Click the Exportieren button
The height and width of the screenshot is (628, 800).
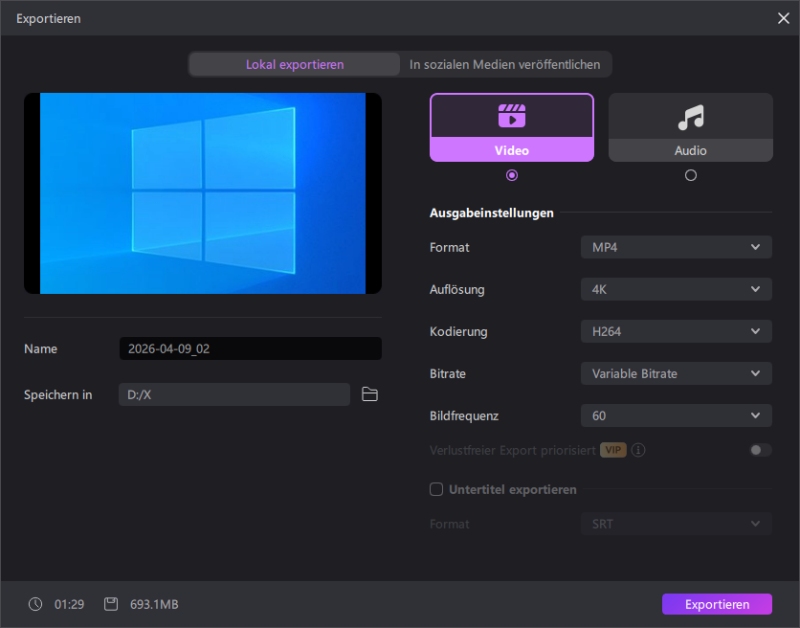click(x=717, y=604)
